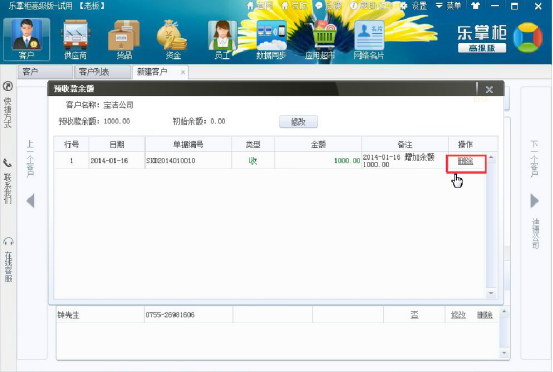This screenshot has height=372, width=553.
Task: Click the dialog table scrollbar down arrow
Action: 491,293
